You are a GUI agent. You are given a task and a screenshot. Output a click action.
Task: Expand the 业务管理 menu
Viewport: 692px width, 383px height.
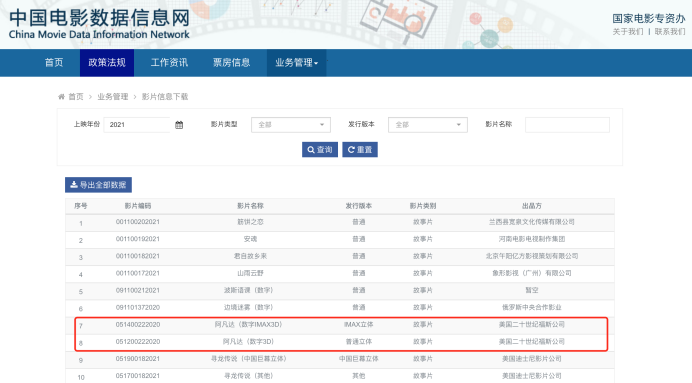tap(297, 63)
